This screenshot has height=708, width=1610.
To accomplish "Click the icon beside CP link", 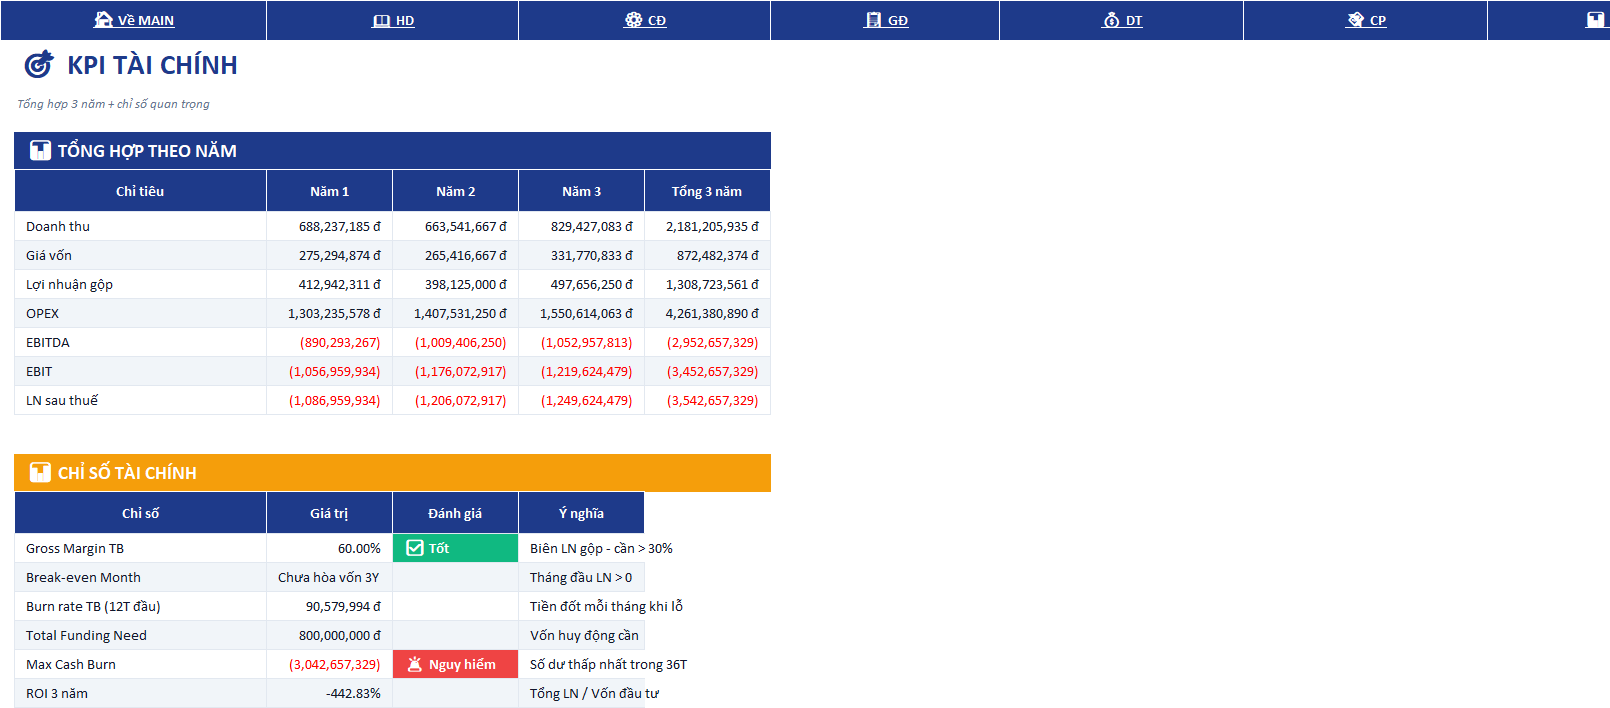I will click(1355, 19).
